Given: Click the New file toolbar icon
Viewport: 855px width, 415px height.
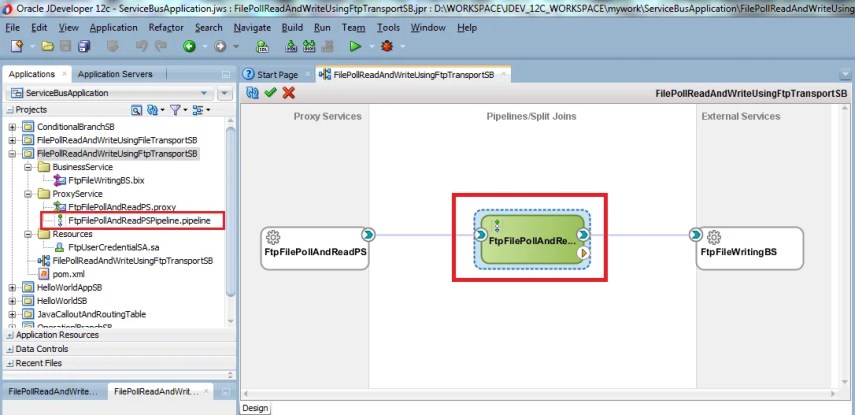Looking at the screenshot, I should [x=17, y=47].
